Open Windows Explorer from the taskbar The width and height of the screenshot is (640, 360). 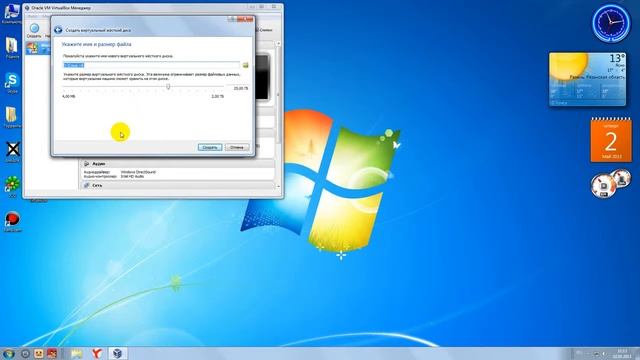[x=77, y=353]
